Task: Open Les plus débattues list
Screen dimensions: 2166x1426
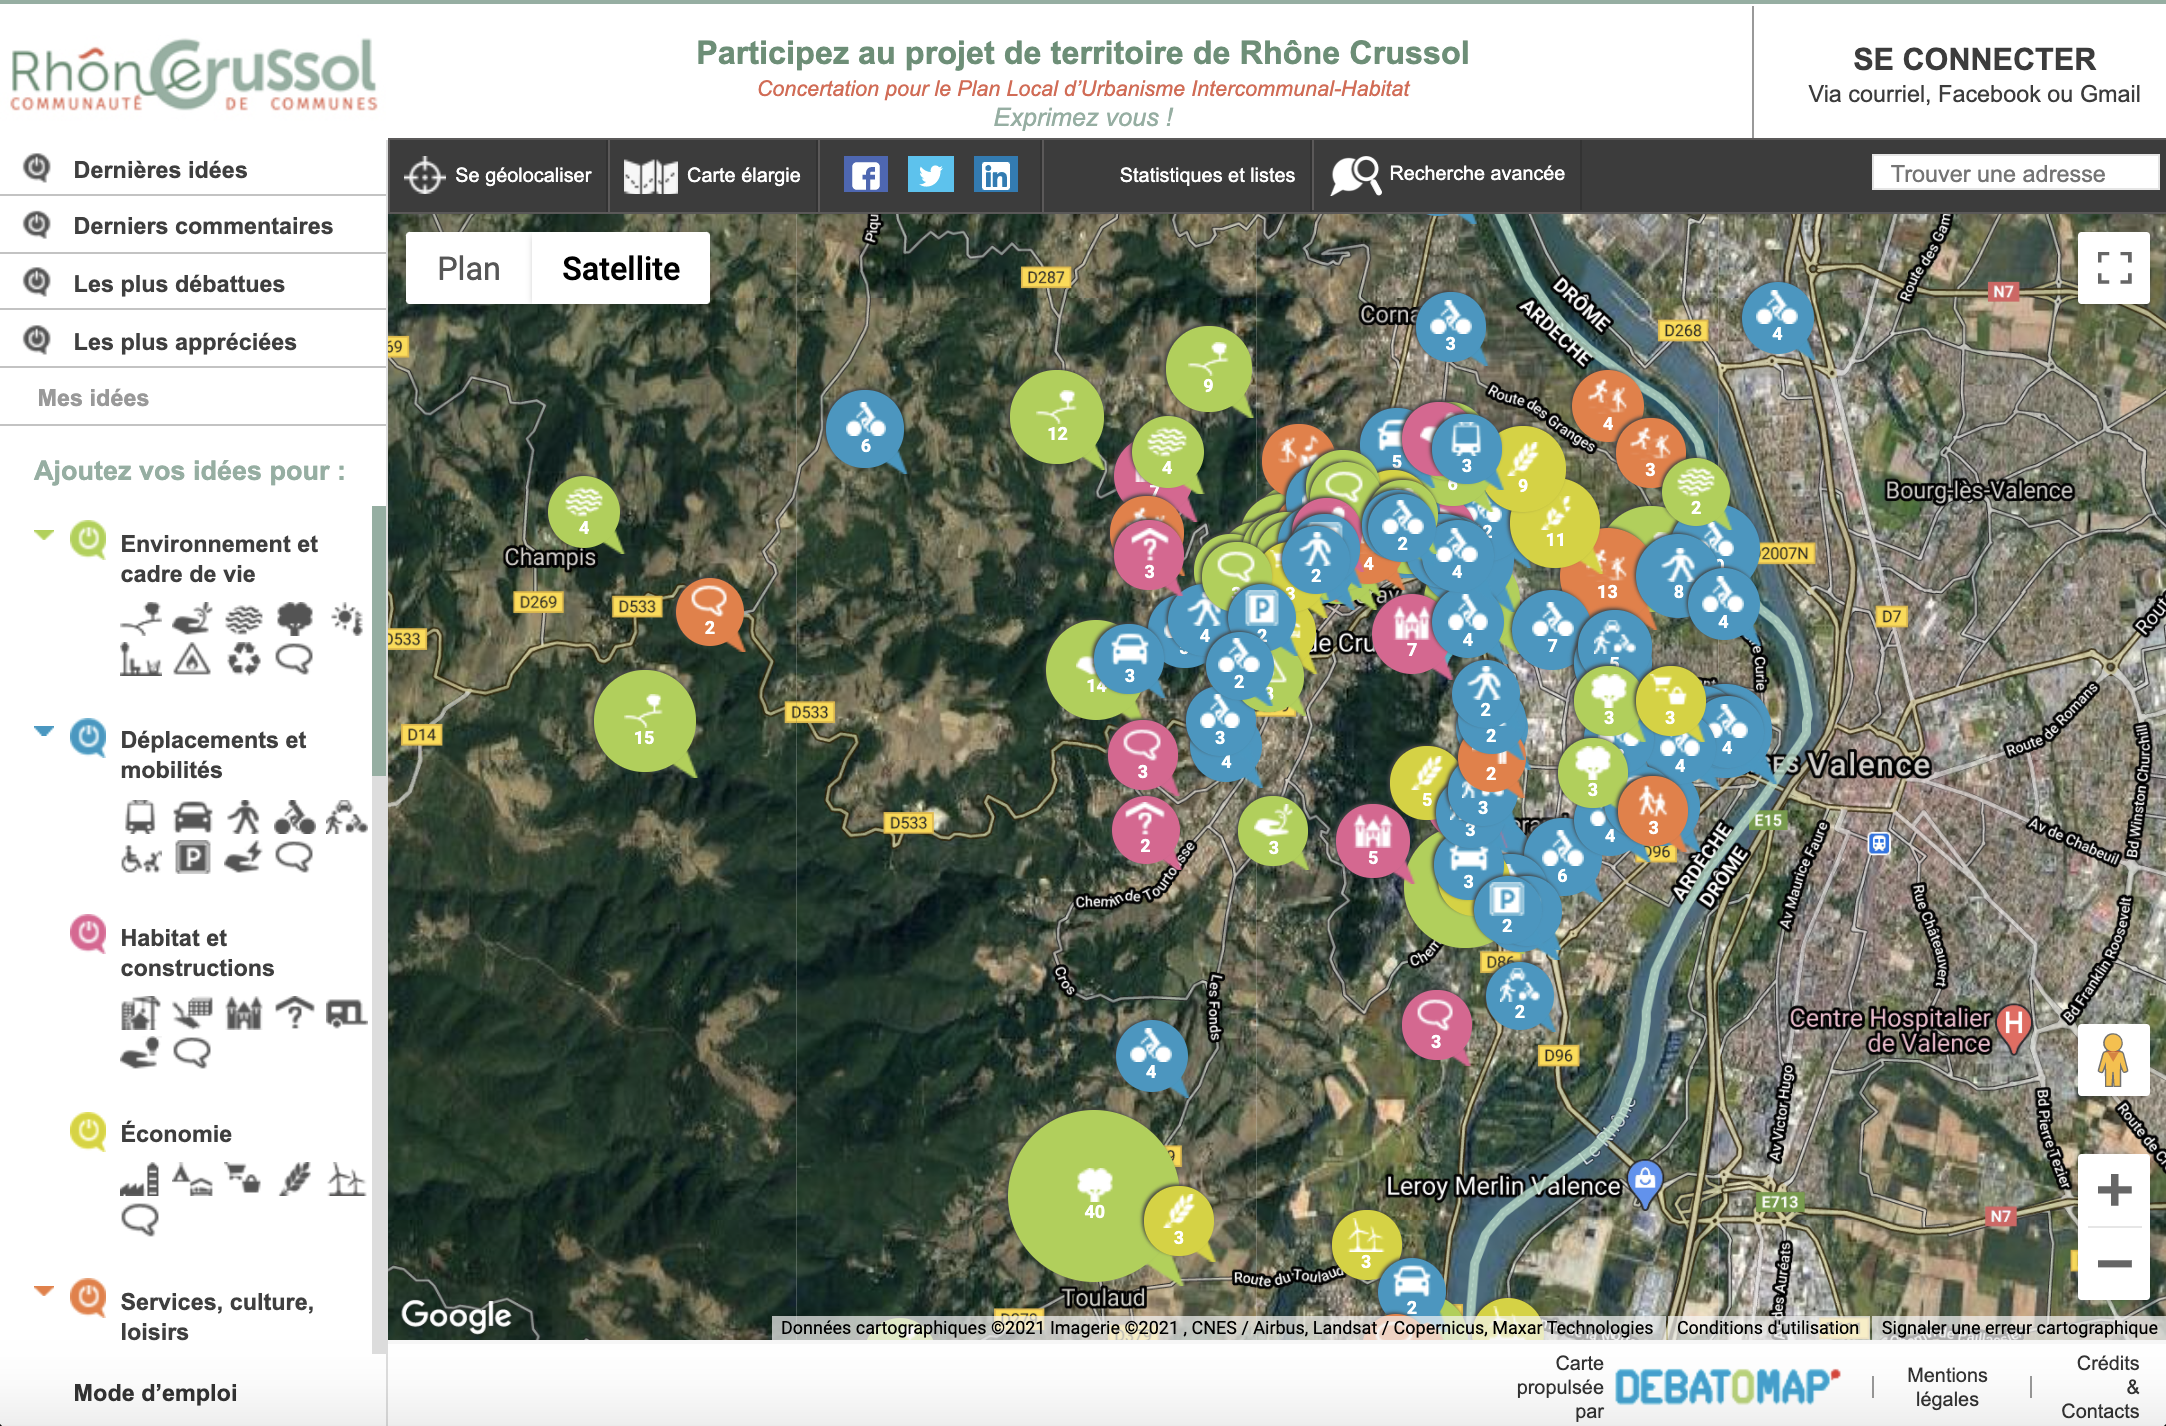Action: point(179,284)
